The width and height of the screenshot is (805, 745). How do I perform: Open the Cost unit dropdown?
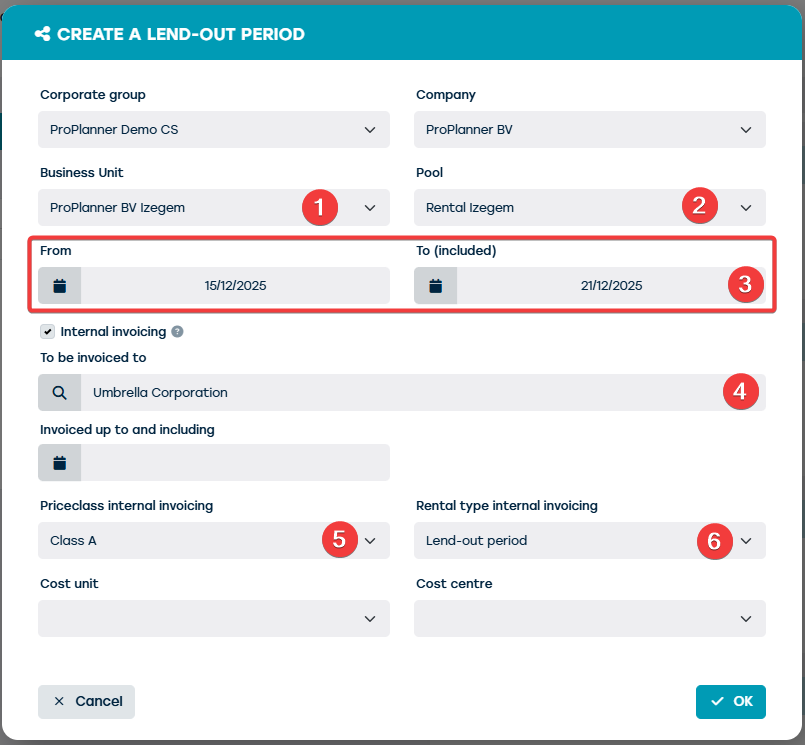214,619
